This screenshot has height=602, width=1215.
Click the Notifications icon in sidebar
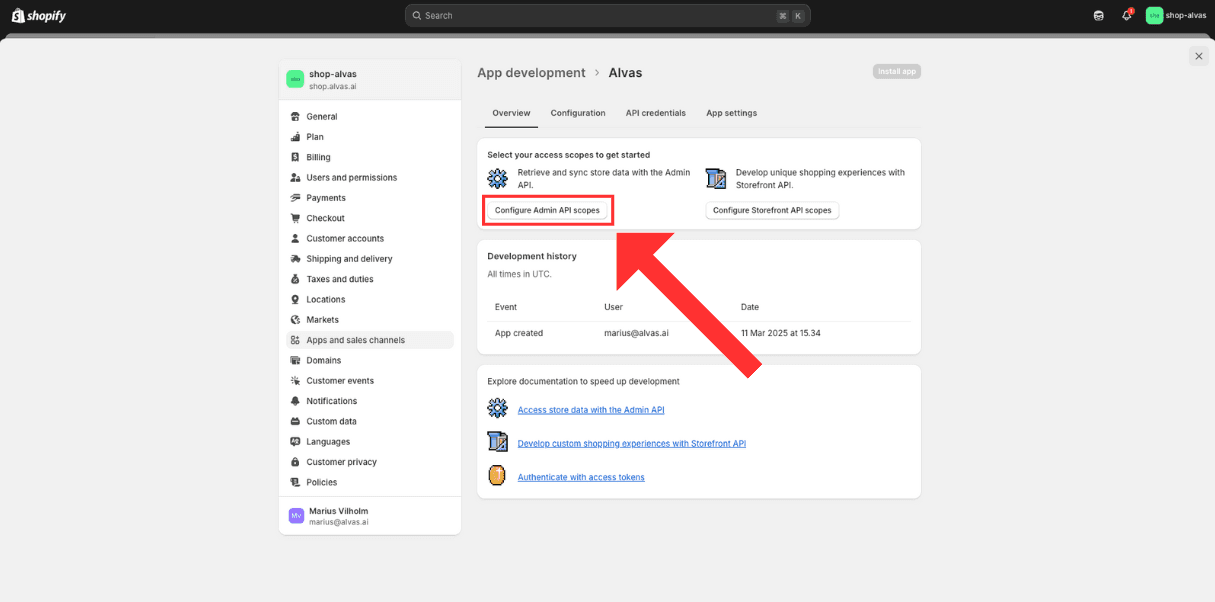tap(295, 401)
